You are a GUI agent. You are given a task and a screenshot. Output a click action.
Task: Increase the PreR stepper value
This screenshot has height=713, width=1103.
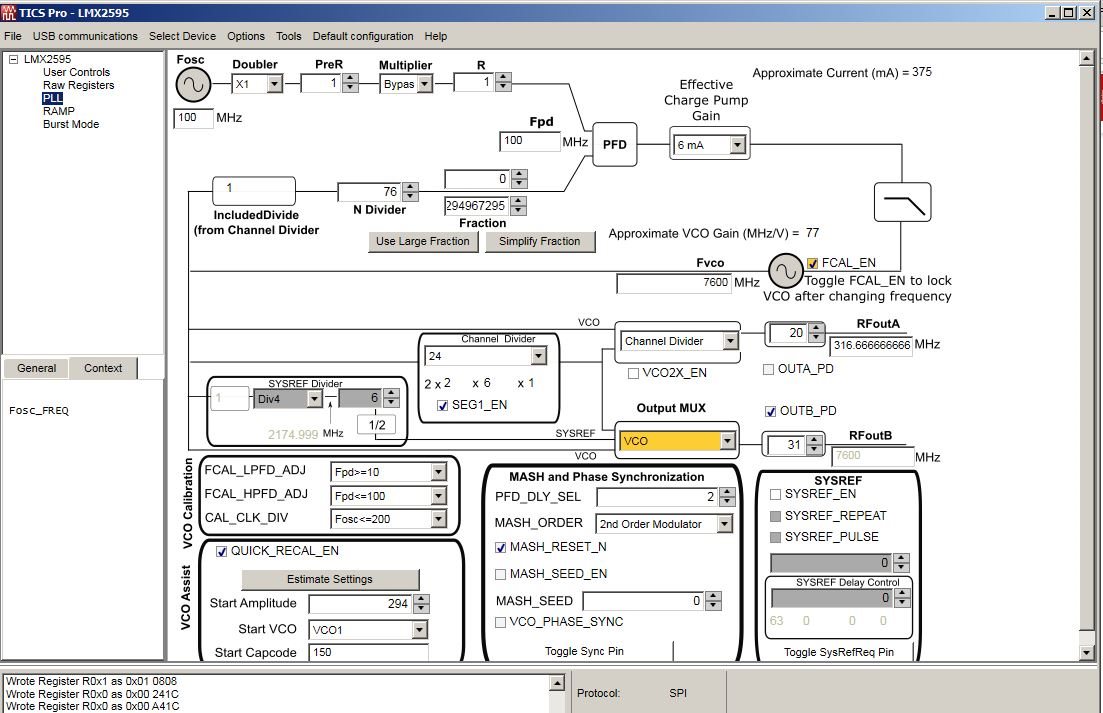tap(350, 79)
